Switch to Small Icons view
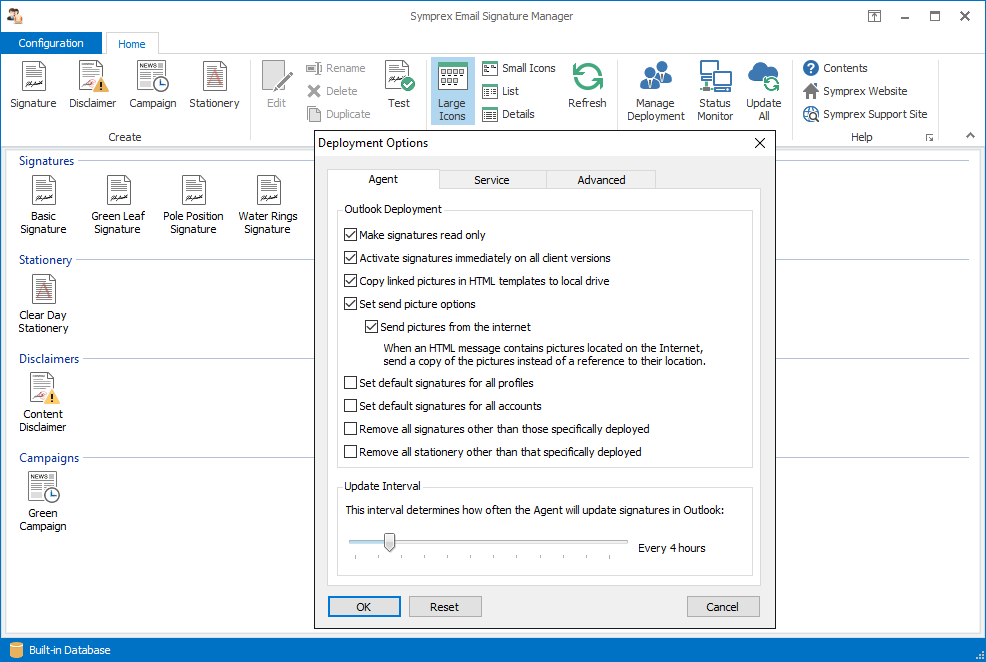This screenshot has width=986, height=662. 519,68
